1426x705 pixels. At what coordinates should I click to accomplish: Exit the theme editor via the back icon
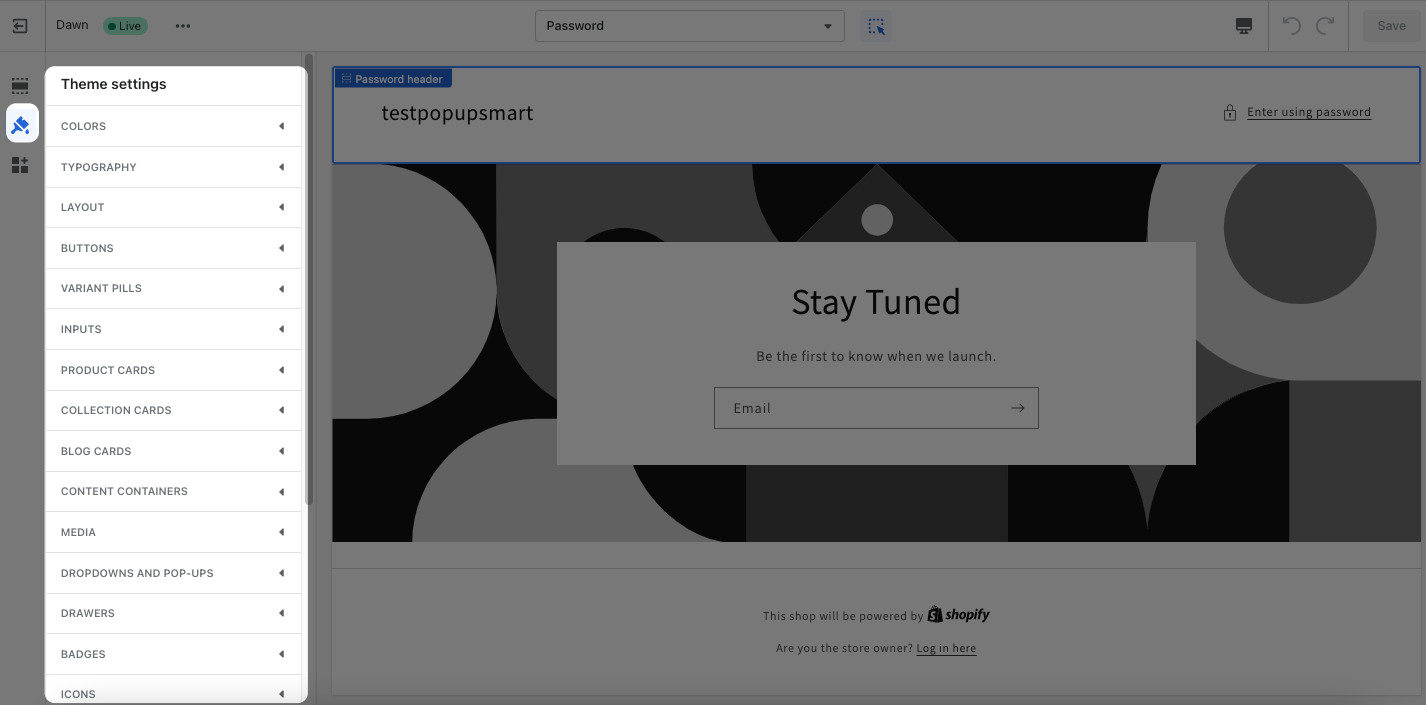point(21,25)
